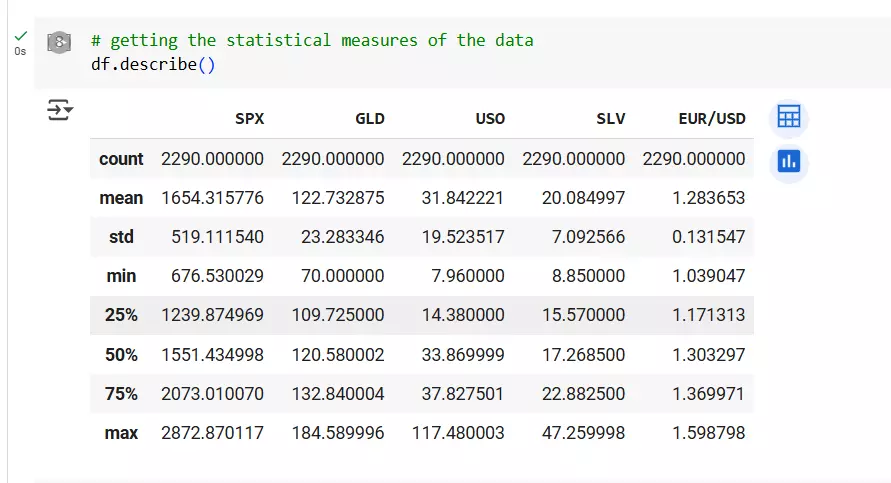Click the SPX mean value 1654.315776
This screenshot has height=483, width=891.
click(x=212, y=198)
